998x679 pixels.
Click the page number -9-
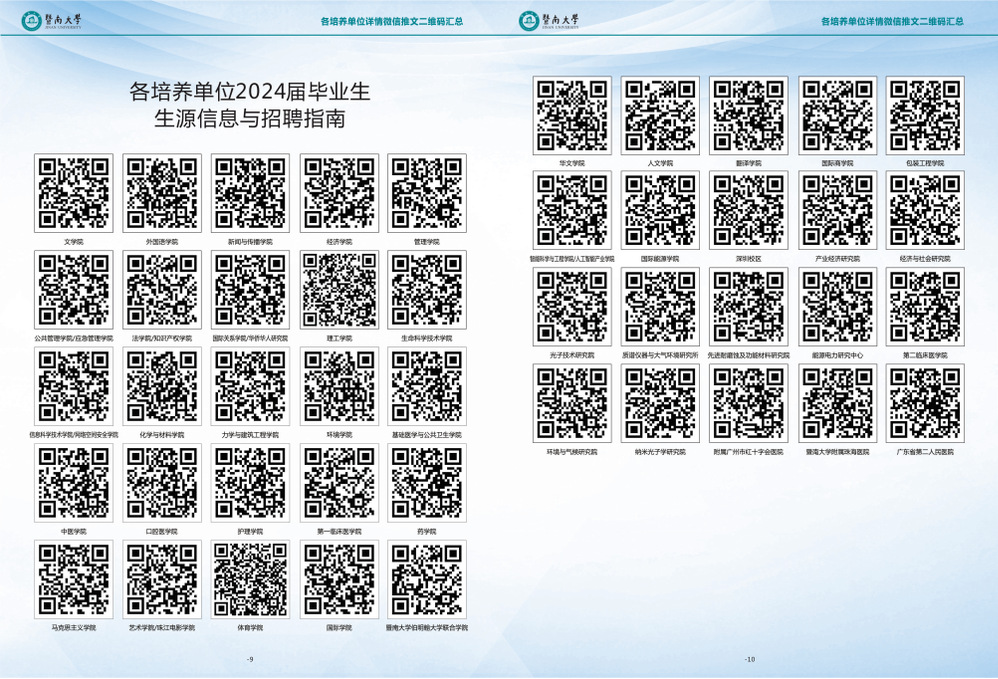pyautogui.click(x=250, y=659)
